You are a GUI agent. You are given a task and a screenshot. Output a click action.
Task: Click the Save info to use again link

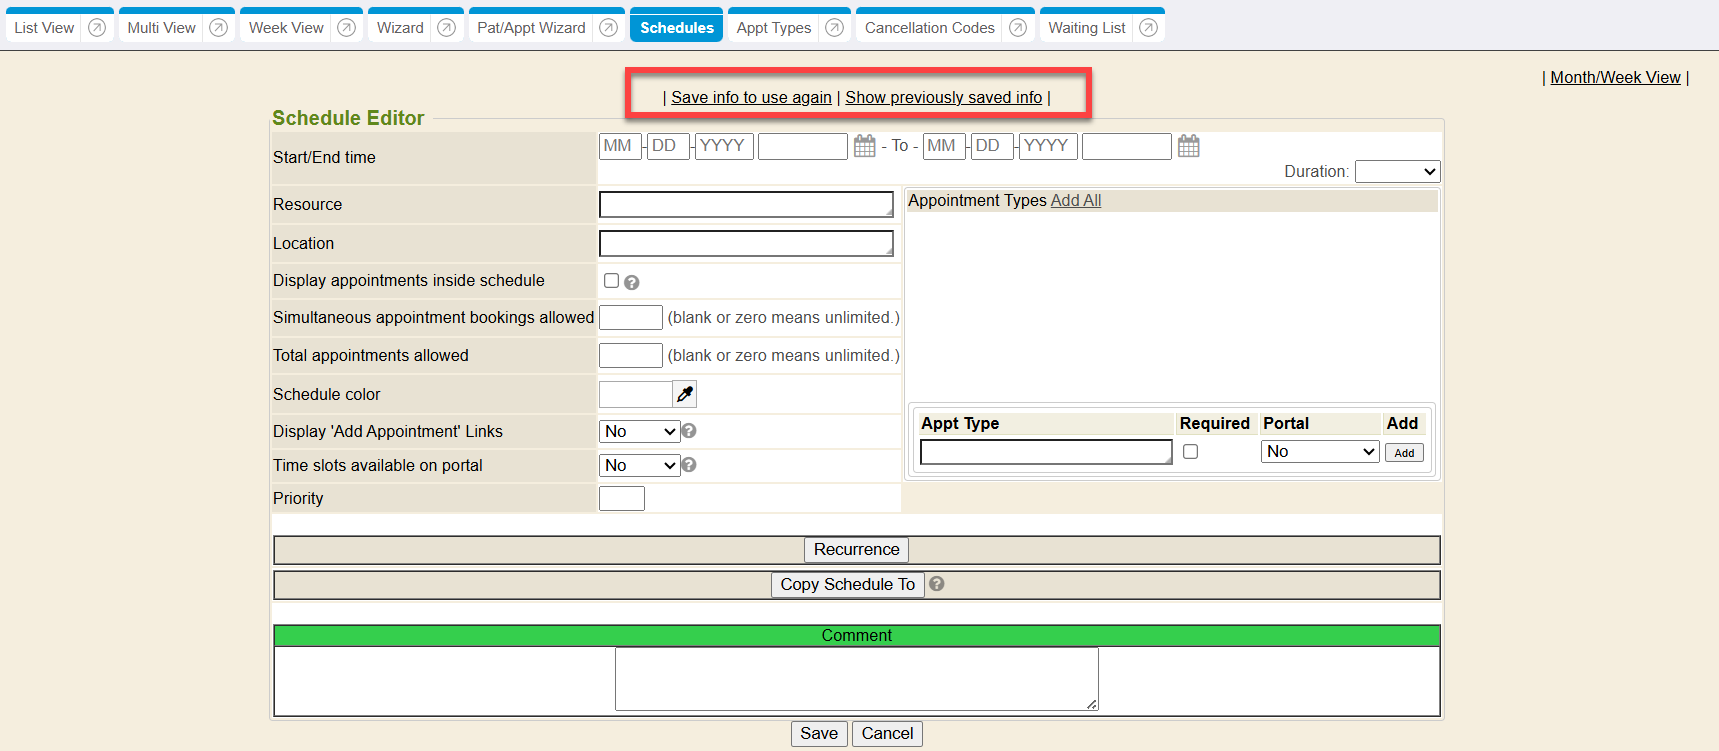[751, 97]
